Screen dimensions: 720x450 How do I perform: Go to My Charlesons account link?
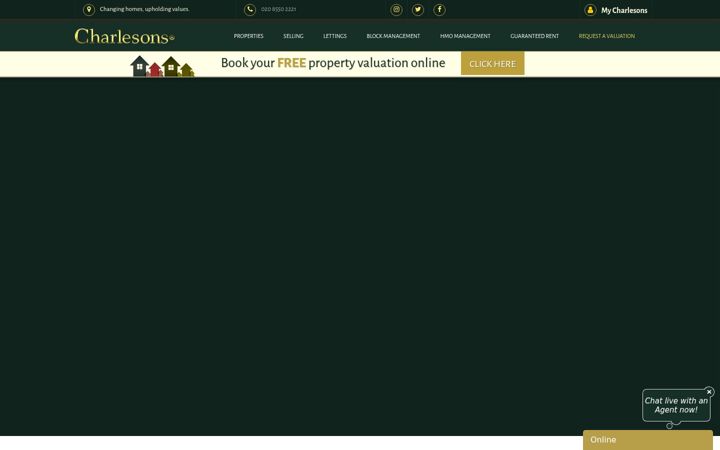coord(624,10)
